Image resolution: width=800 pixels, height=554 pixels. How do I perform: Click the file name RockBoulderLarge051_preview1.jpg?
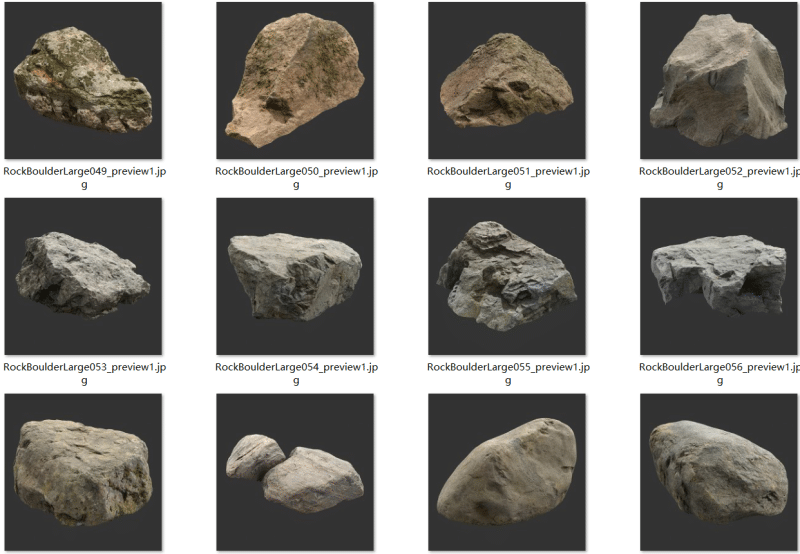(x=508, y=178)
